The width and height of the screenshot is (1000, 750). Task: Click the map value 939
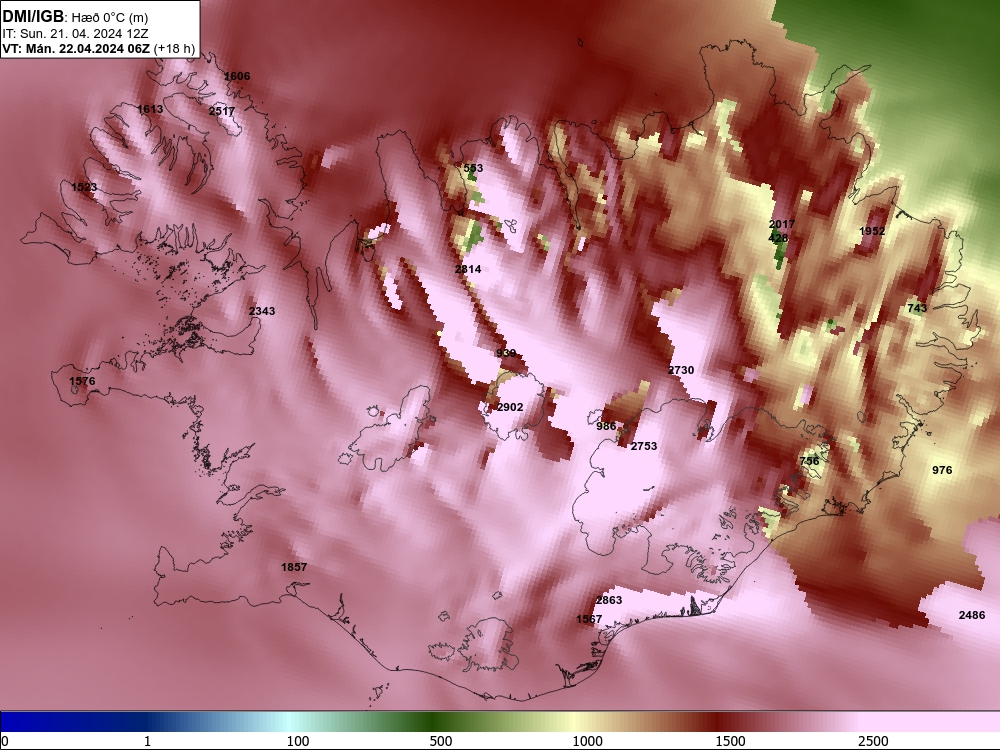[506, 353]
